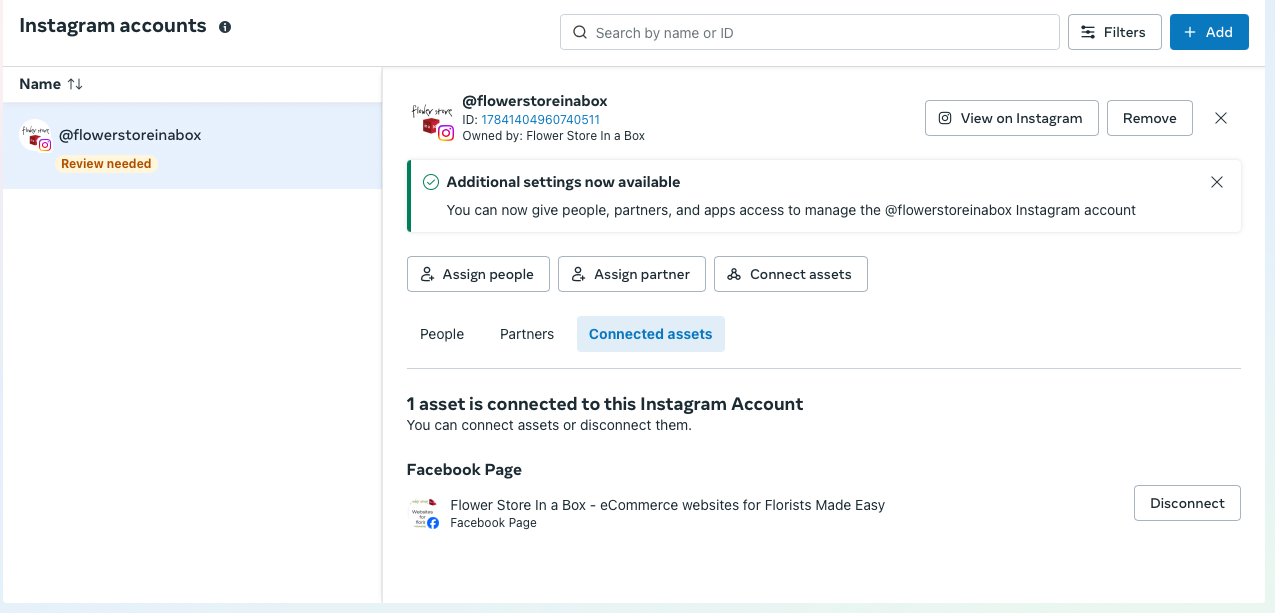Click the Owned by: Flower Store In a Box text
This screenshot has height=613, width=1275.
tap(554, 136)
